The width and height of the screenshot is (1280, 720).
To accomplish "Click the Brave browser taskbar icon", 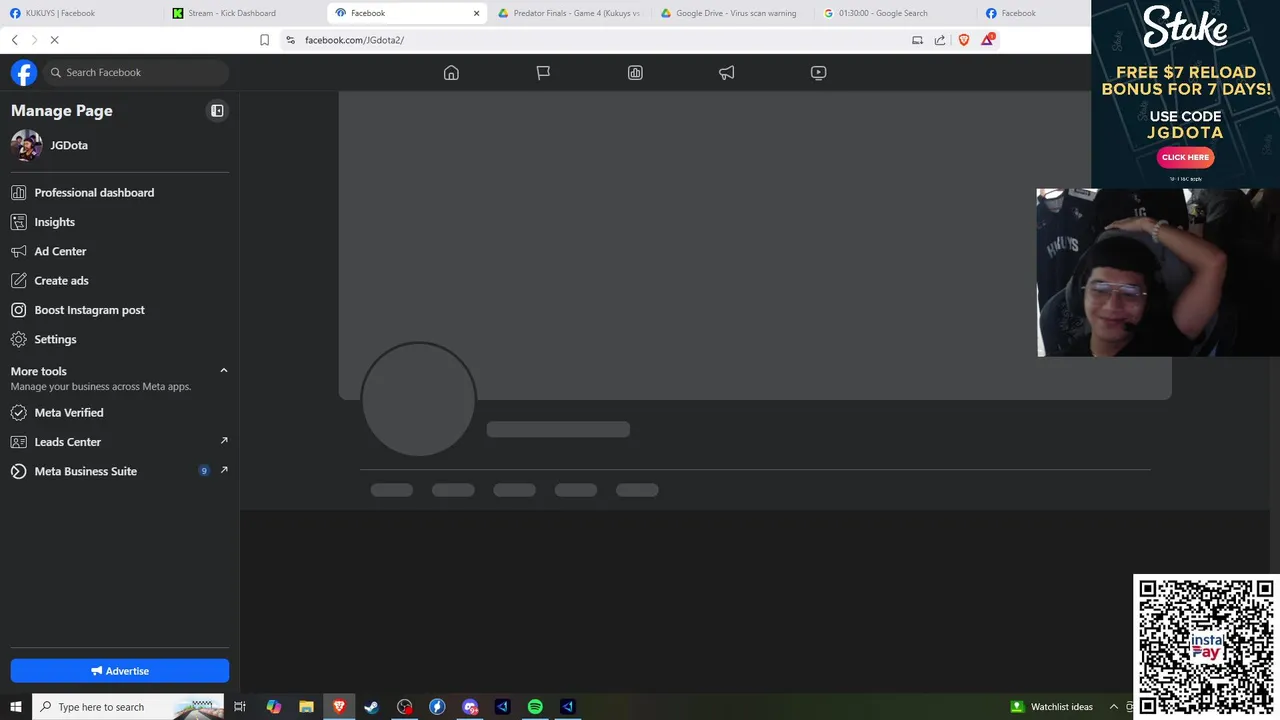I will point(339,707).
